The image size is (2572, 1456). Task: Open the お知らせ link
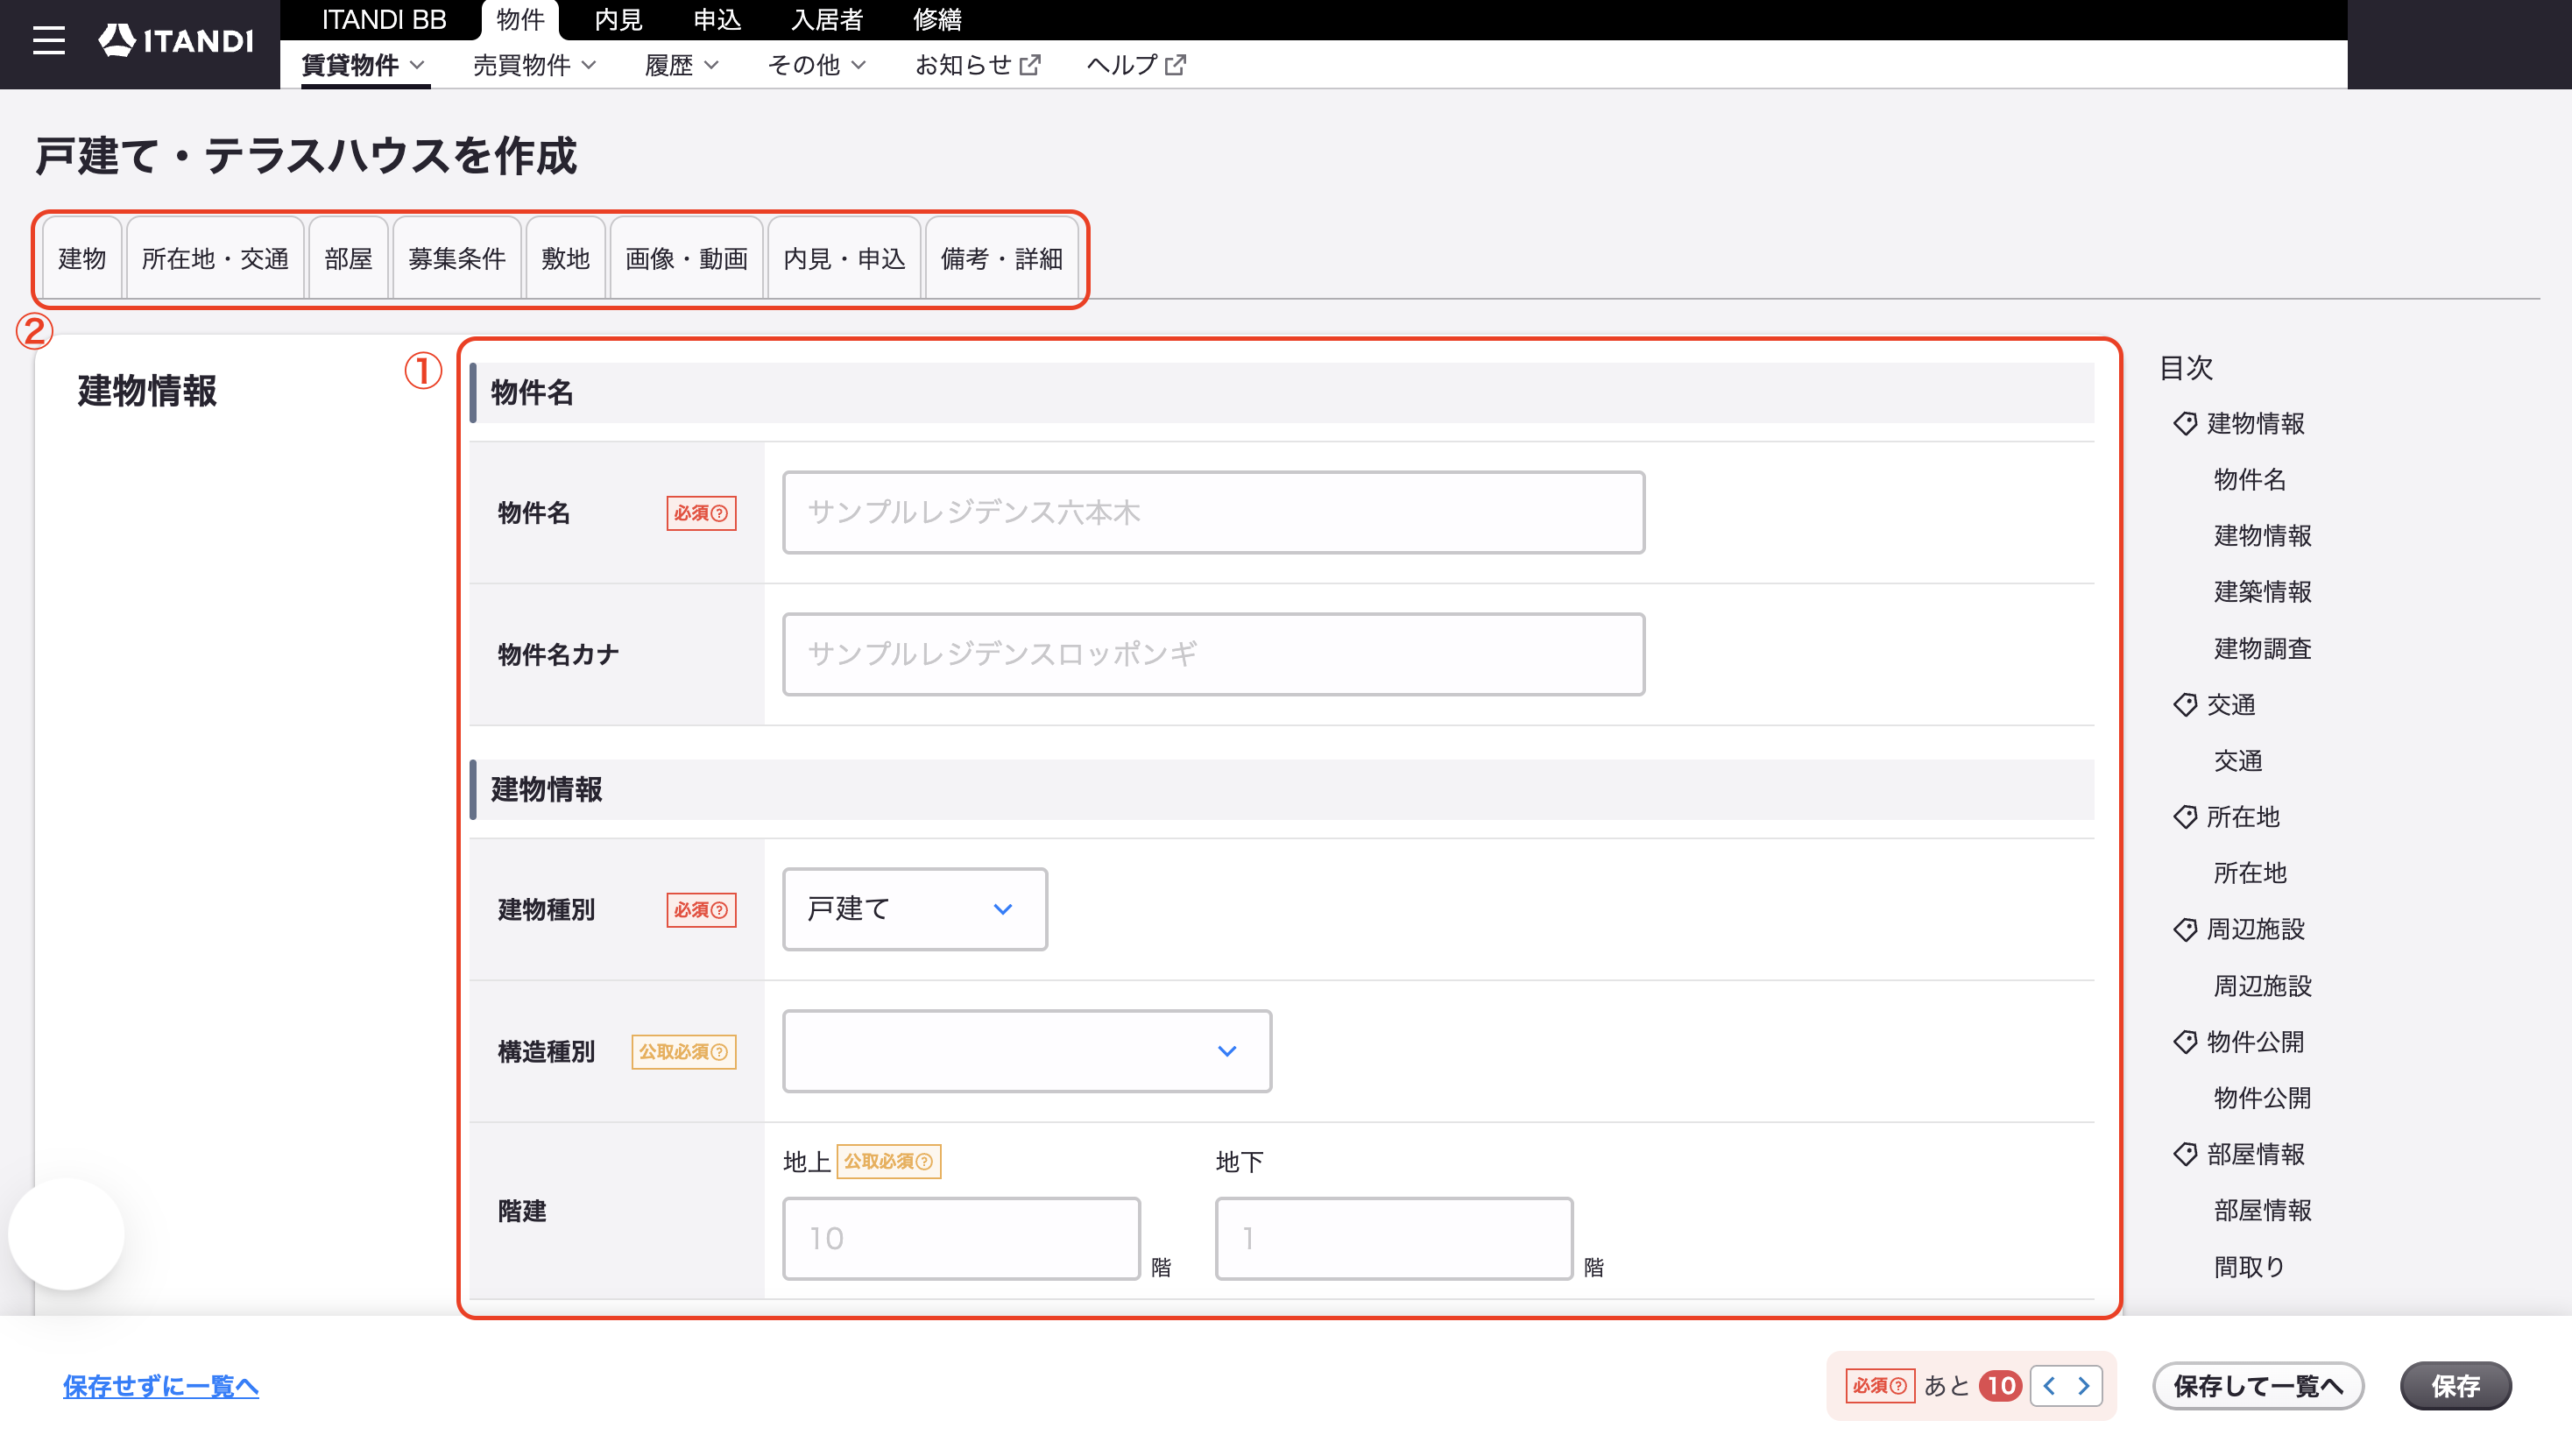point(978,65)
